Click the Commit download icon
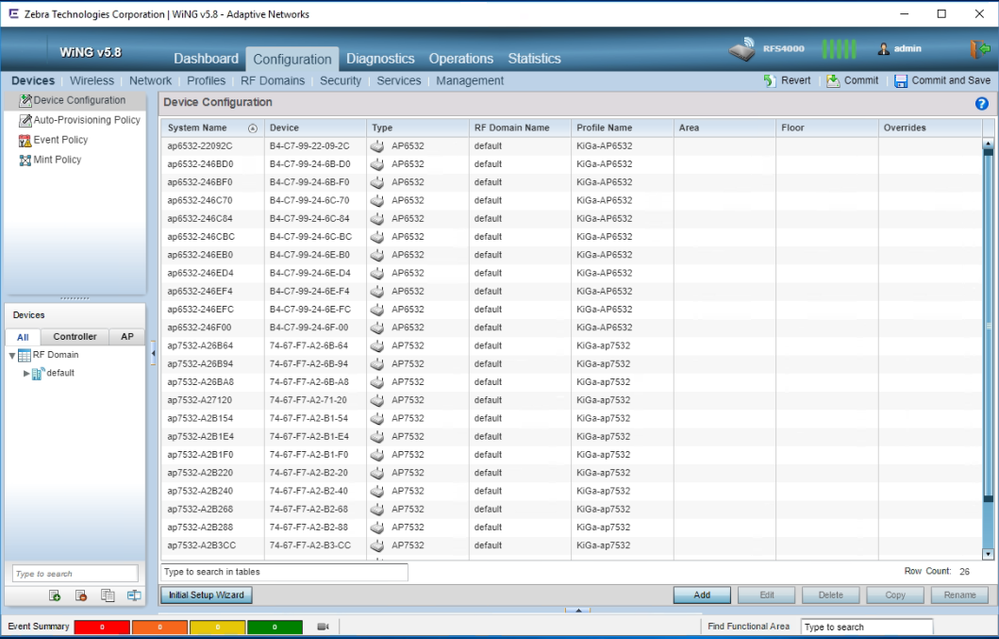 click(833, 81)
